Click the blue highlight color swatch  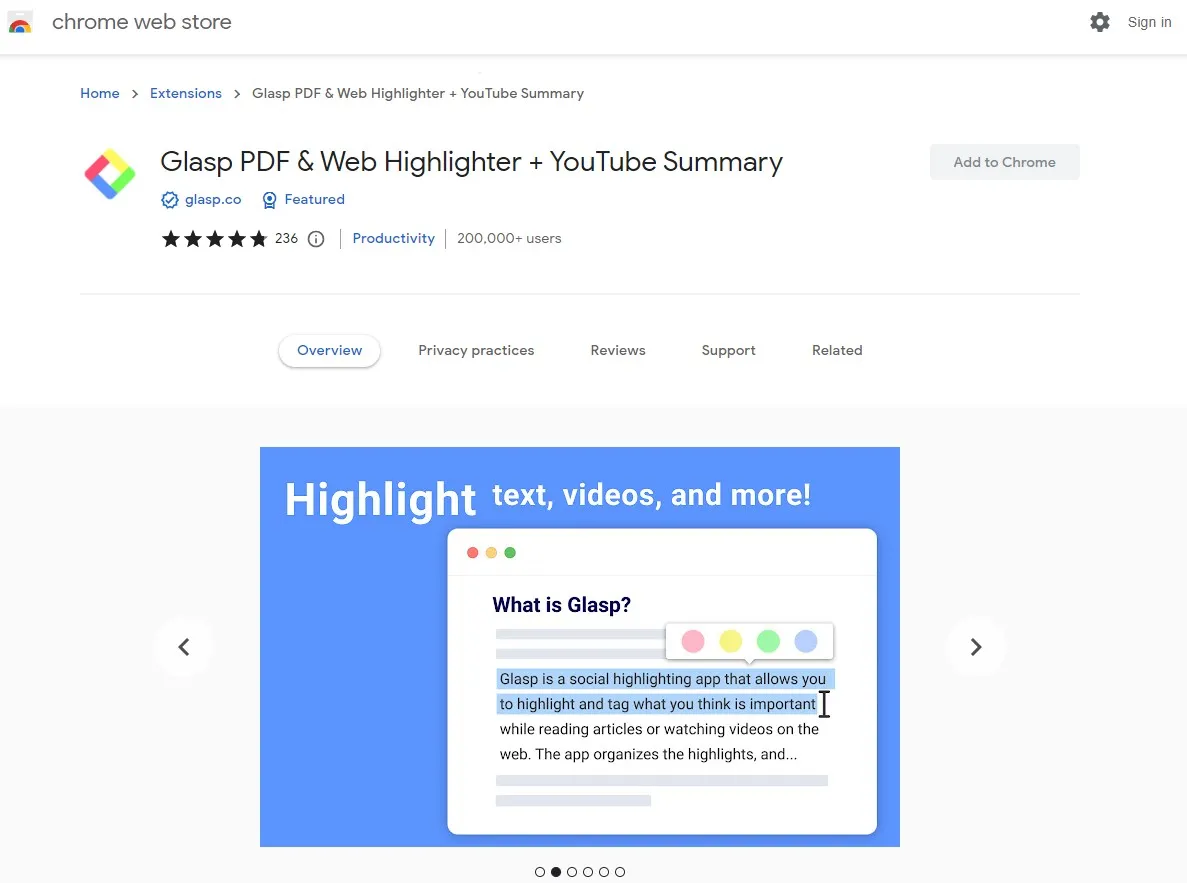[806, 641]
